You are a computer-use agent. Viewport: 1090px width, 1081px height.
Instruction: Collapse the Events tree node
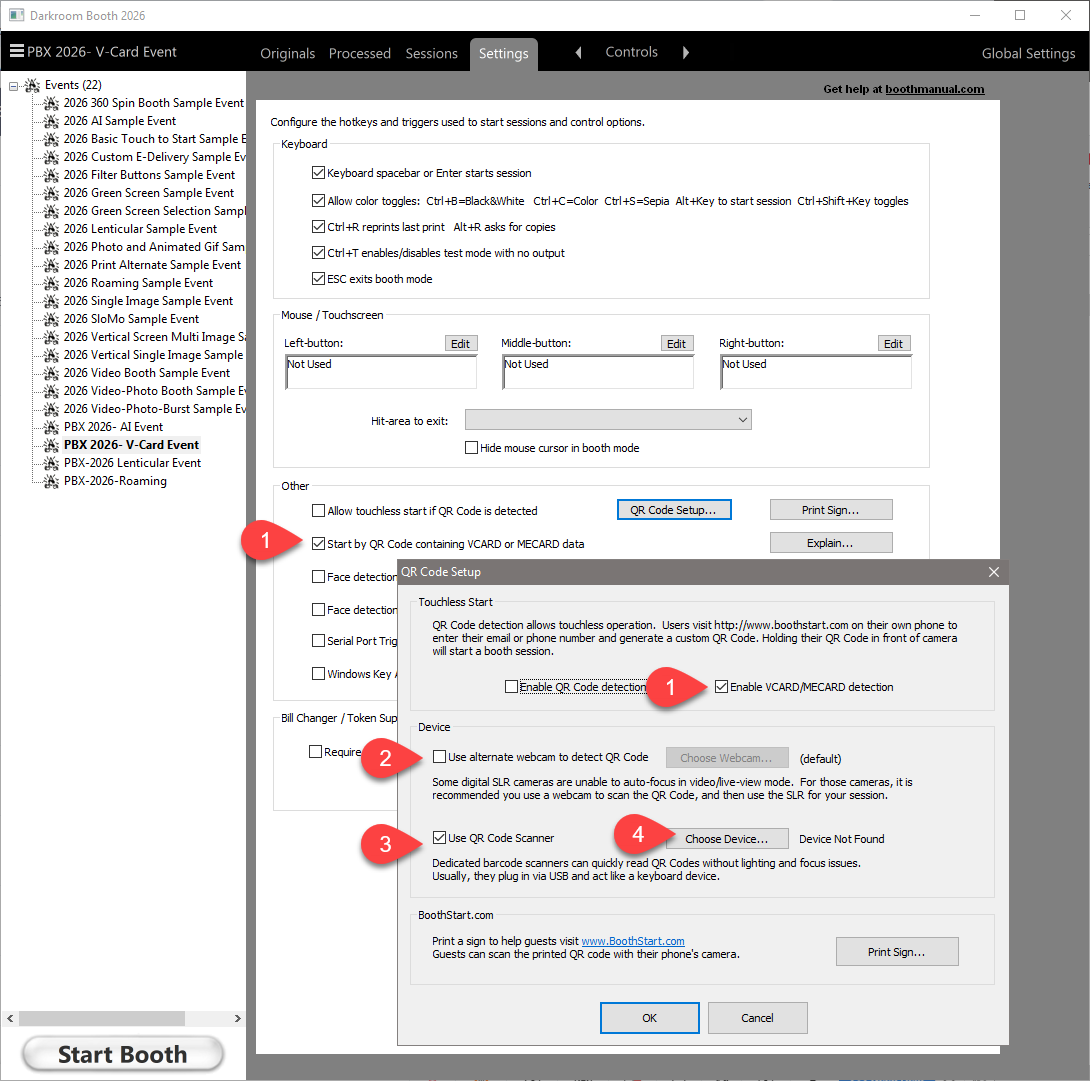pyautogui.click(x=13, y=86)
